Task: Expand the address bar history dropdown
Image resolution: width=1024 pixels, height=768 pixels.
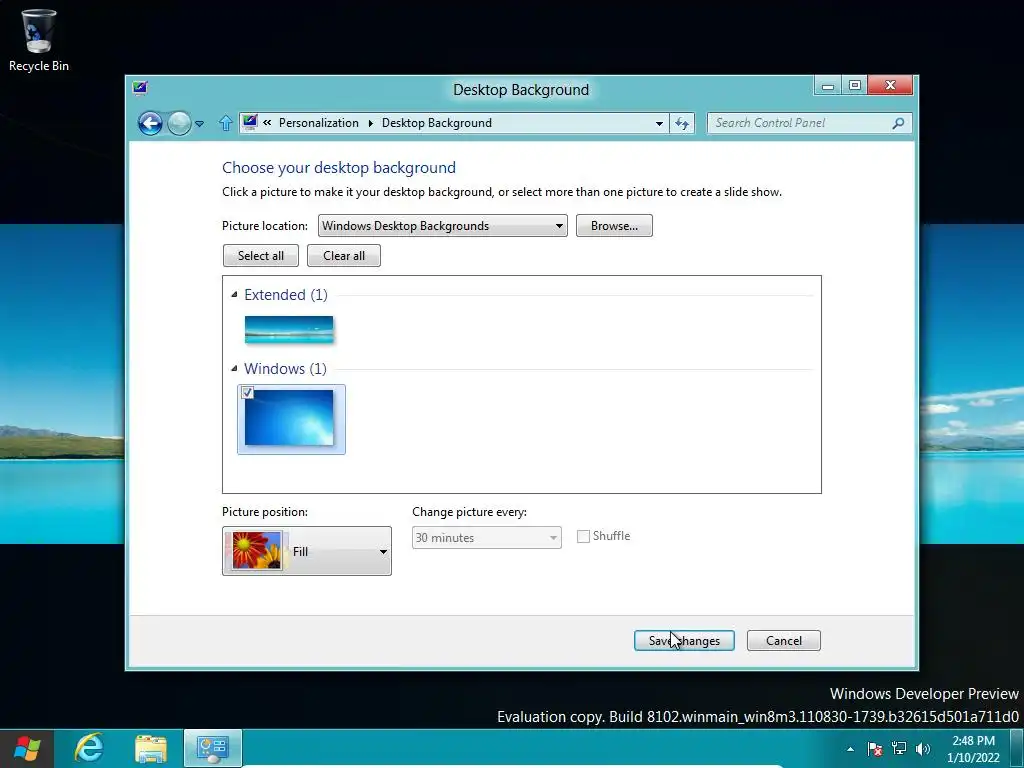Action: tap(659, 123)
